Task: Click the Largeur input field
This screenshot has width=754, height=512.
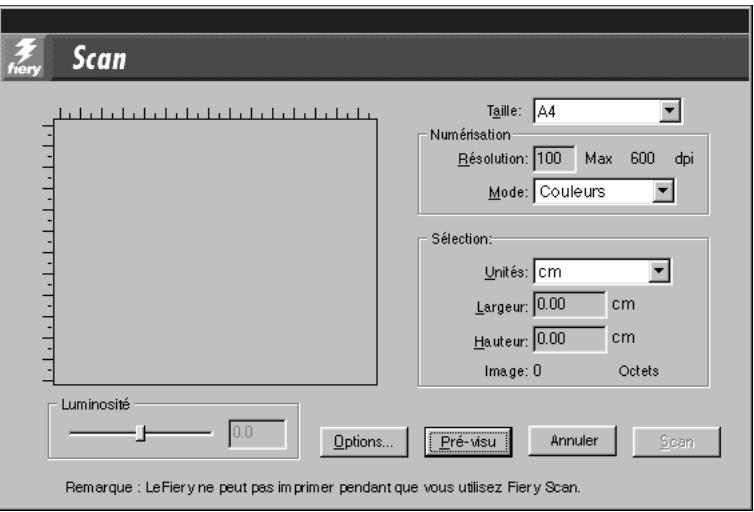Action: [570, 304]
